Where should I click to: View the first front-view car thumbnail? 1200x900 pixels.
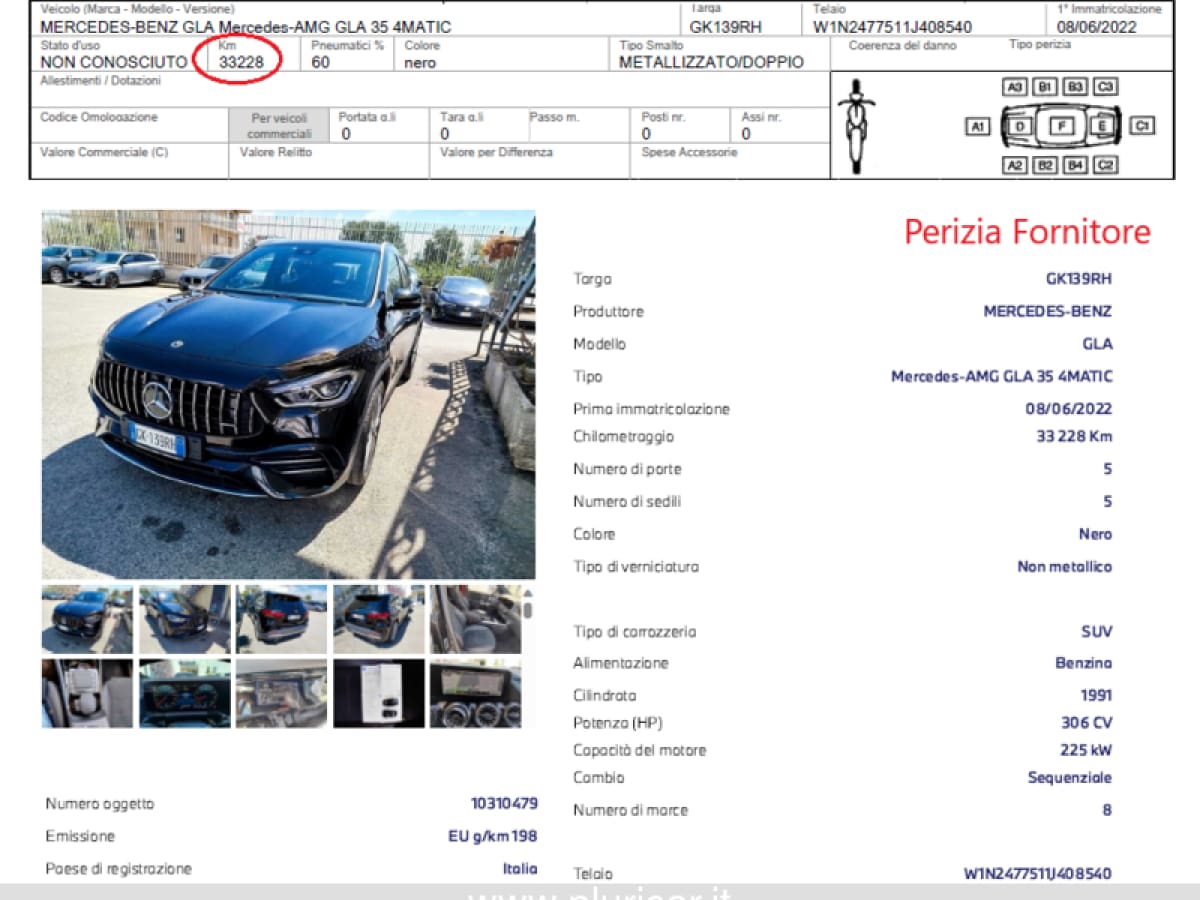coord(87,620)
